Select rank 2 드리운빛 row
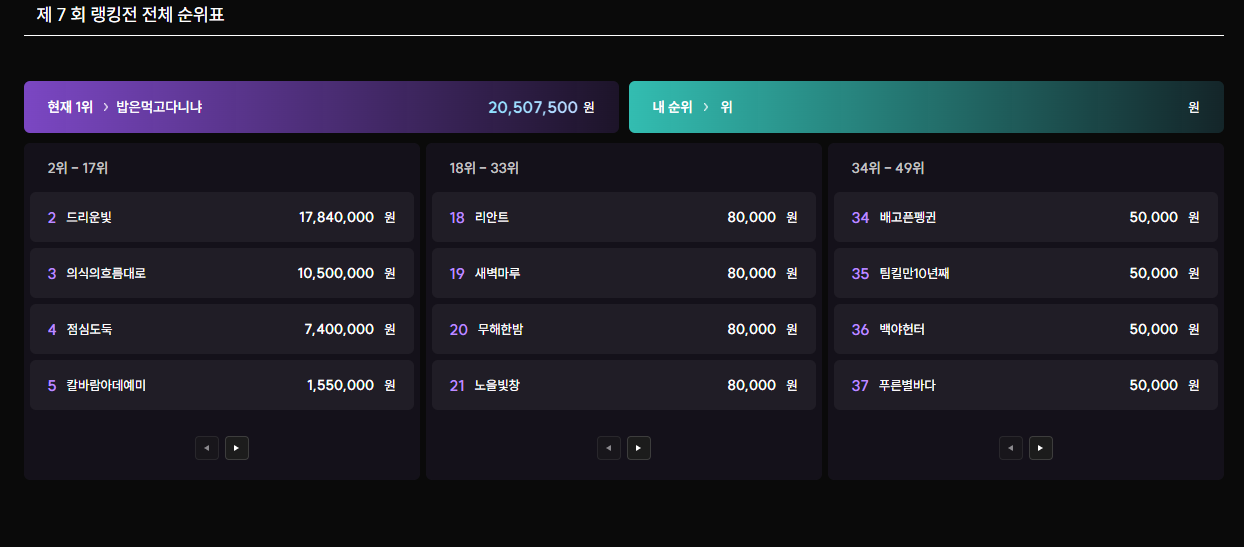 [222, 217]
